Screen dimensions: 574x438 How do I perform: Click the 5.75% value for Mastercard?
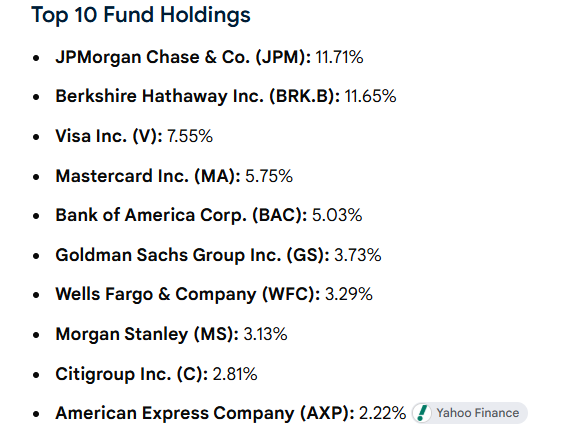coord(269,176)
